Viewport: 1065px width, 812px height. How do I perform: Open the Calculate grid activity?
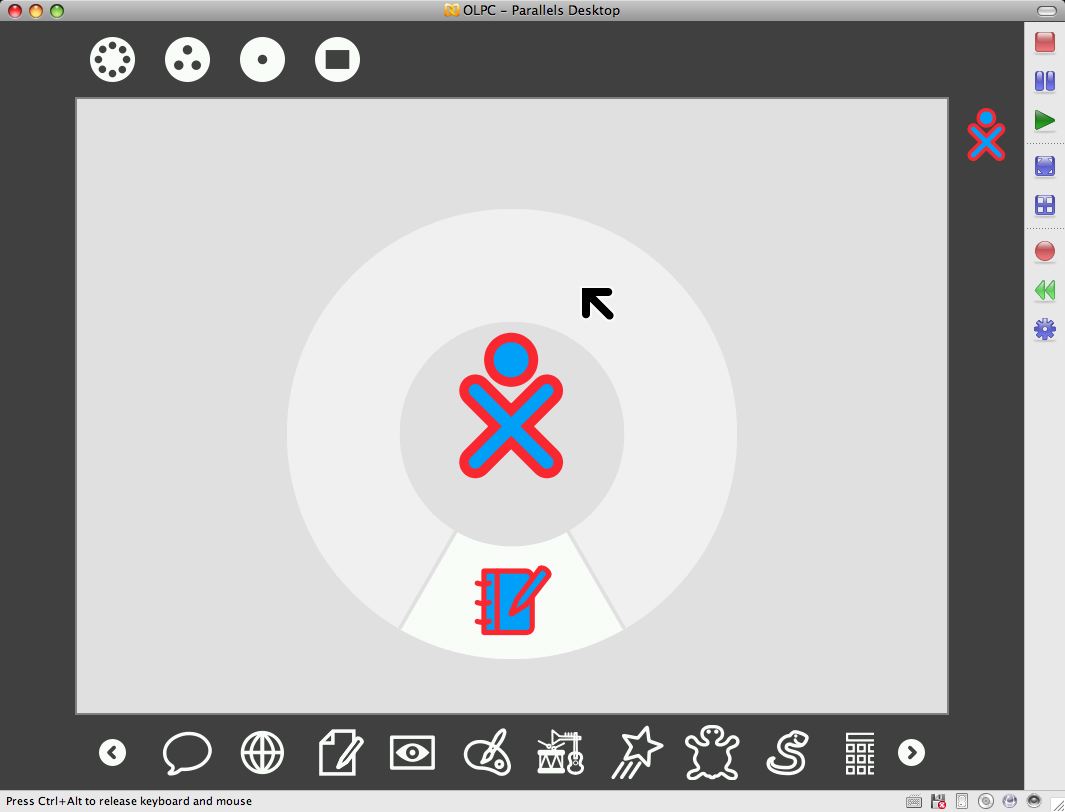tap(859, 753)
